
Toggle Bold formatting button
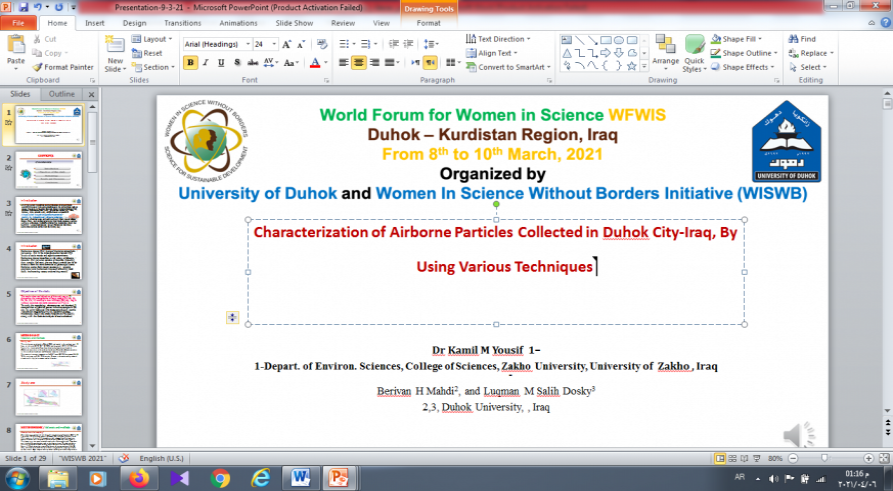tap(190, 62)
